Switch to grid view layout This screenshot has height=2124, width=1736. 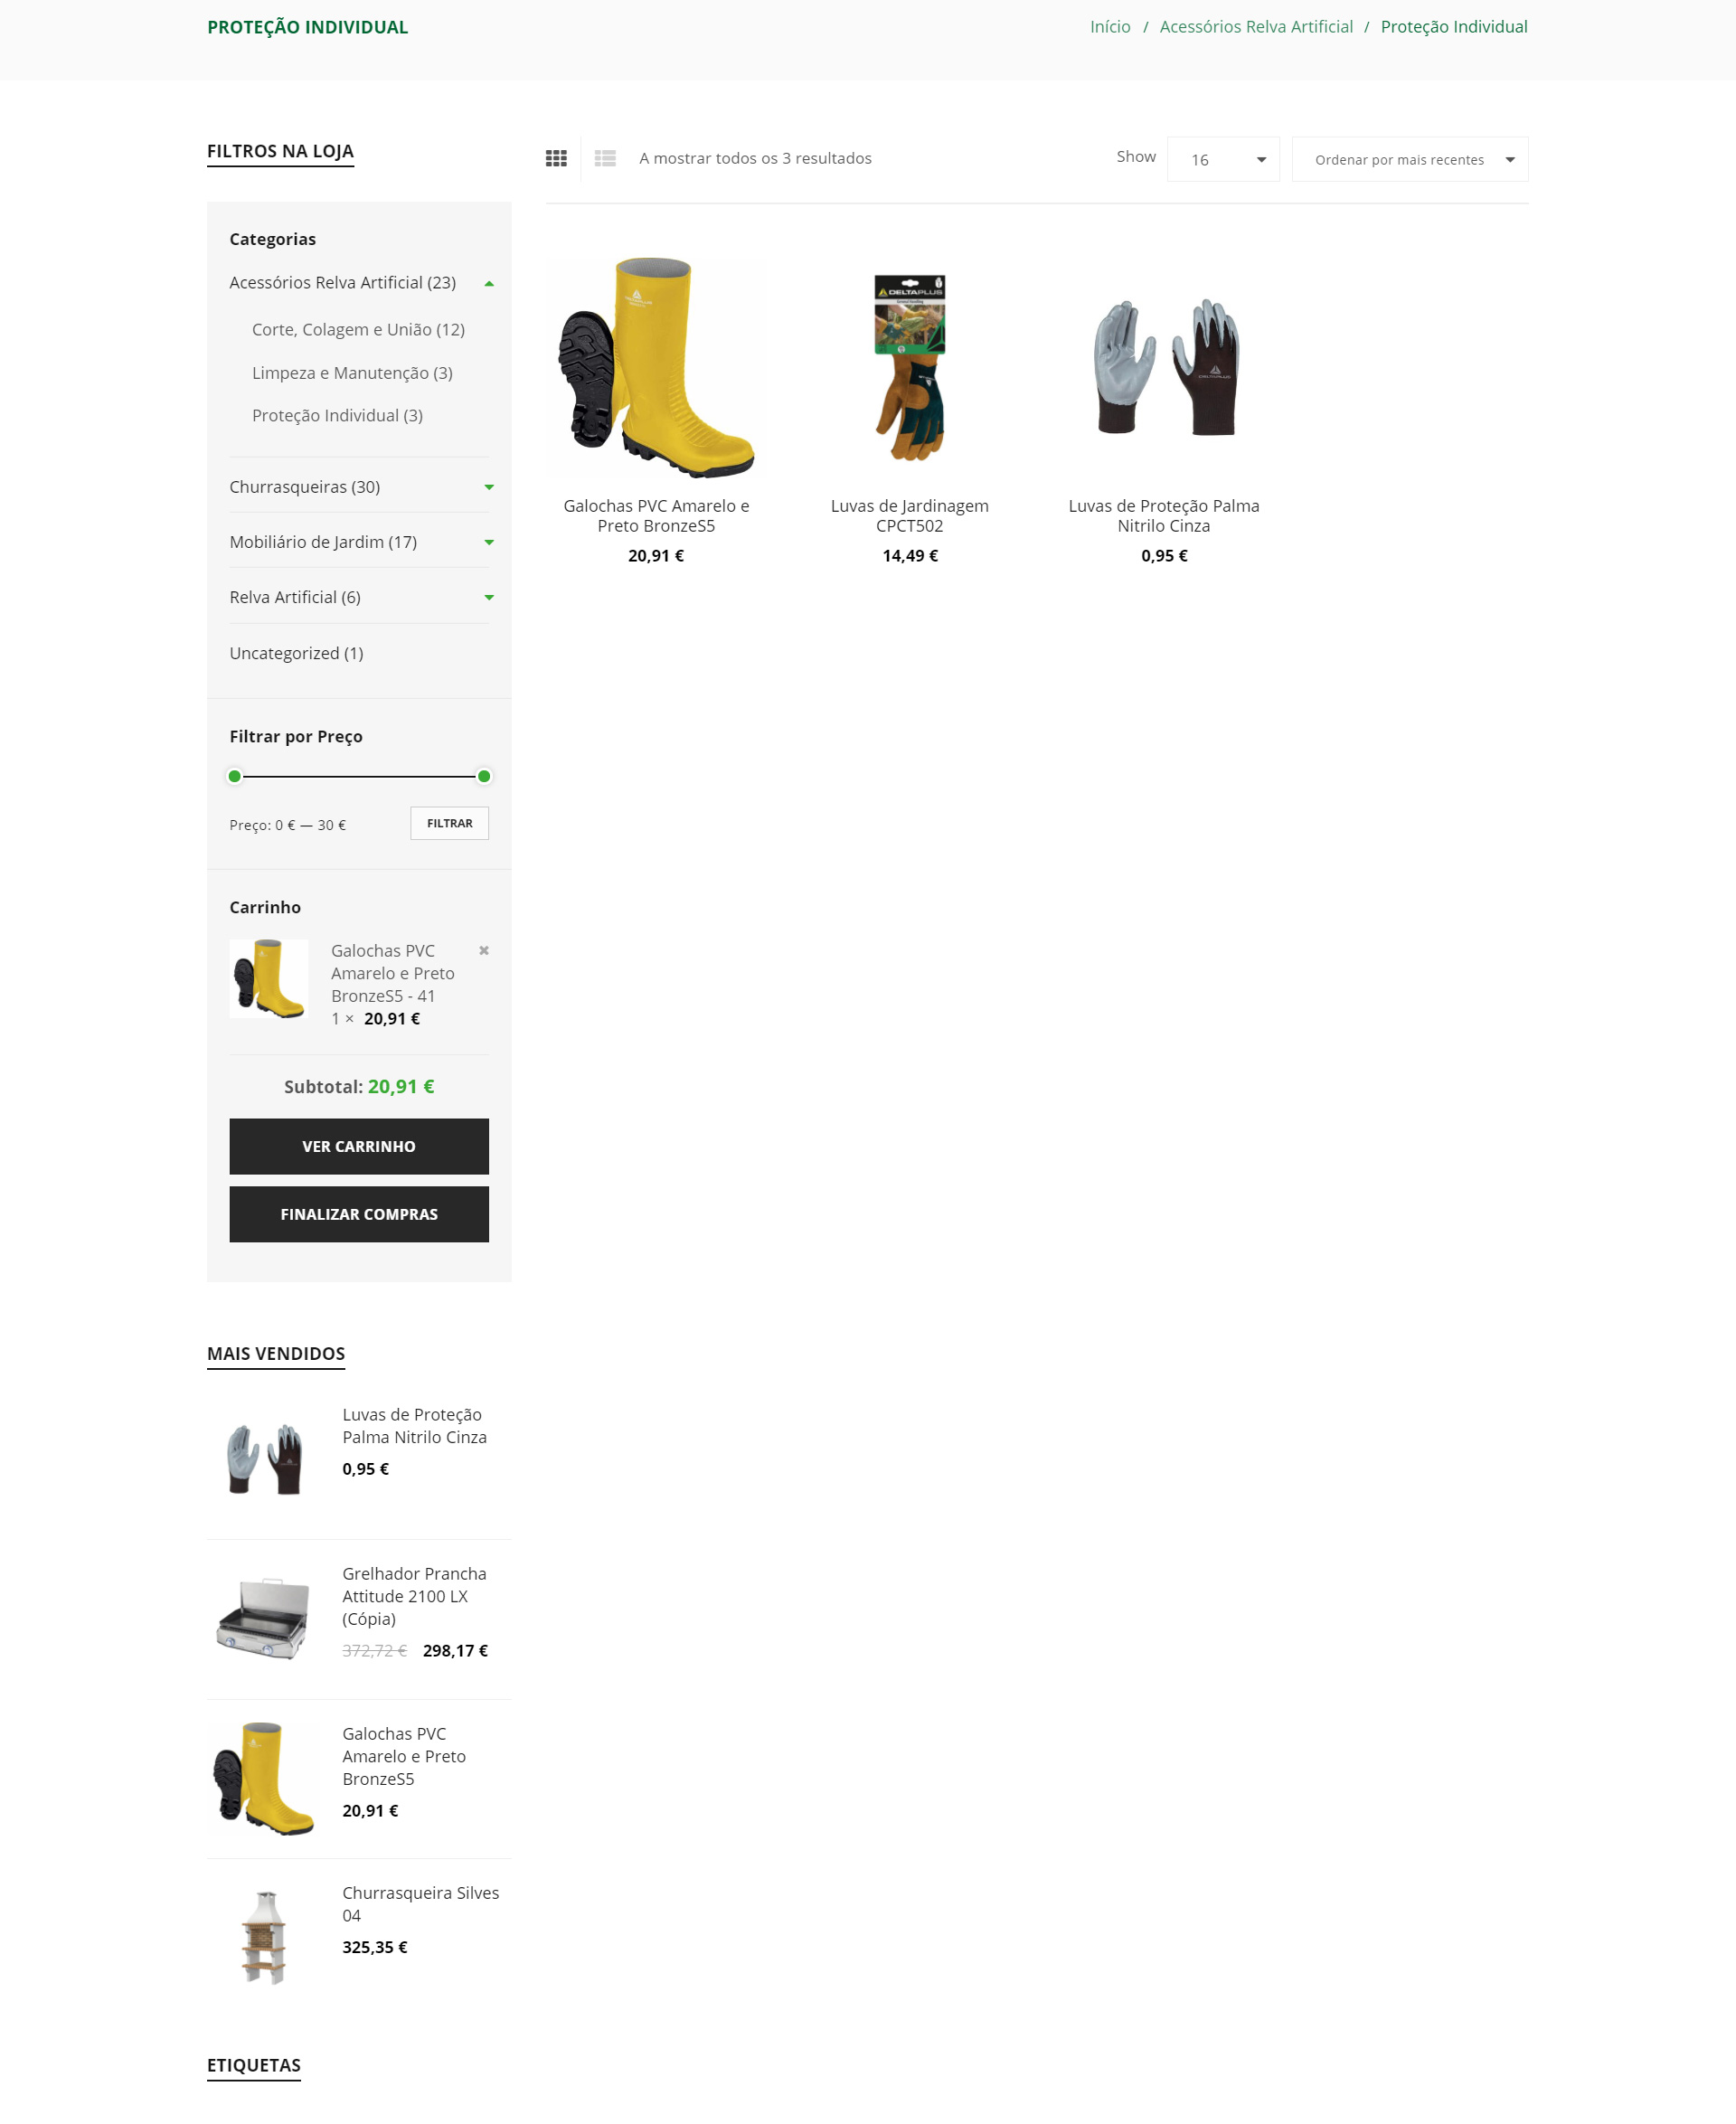(556, 158)
